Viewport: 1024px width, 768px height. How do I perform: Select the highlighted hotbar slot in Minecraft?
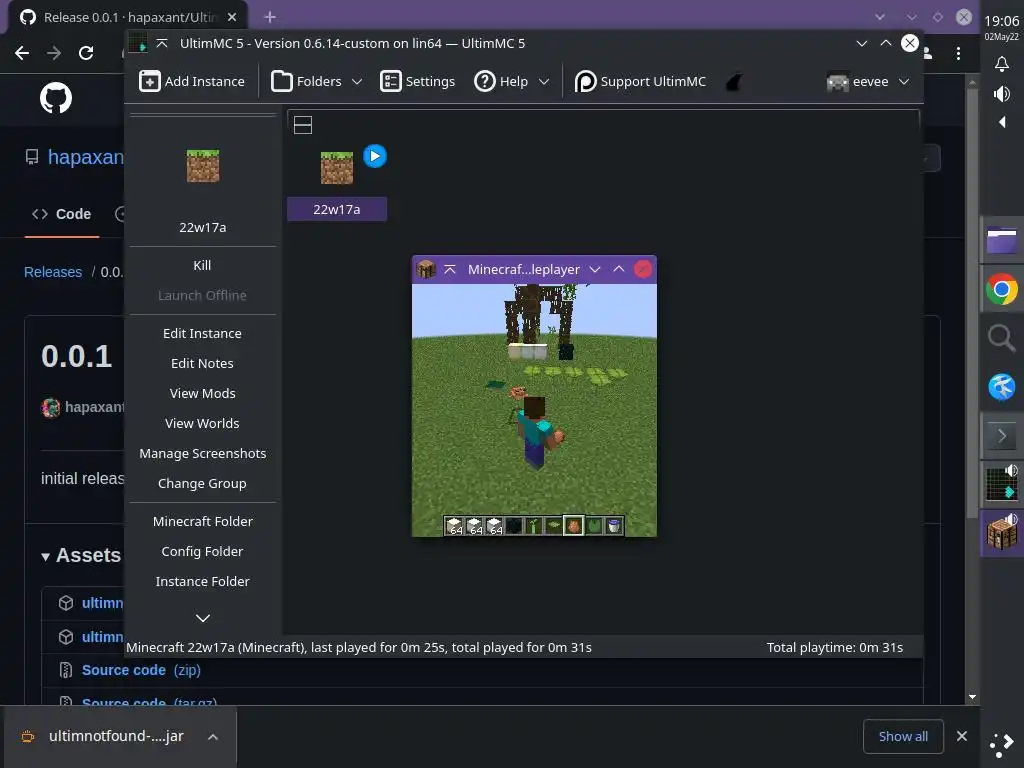click(x=573, y=526)
